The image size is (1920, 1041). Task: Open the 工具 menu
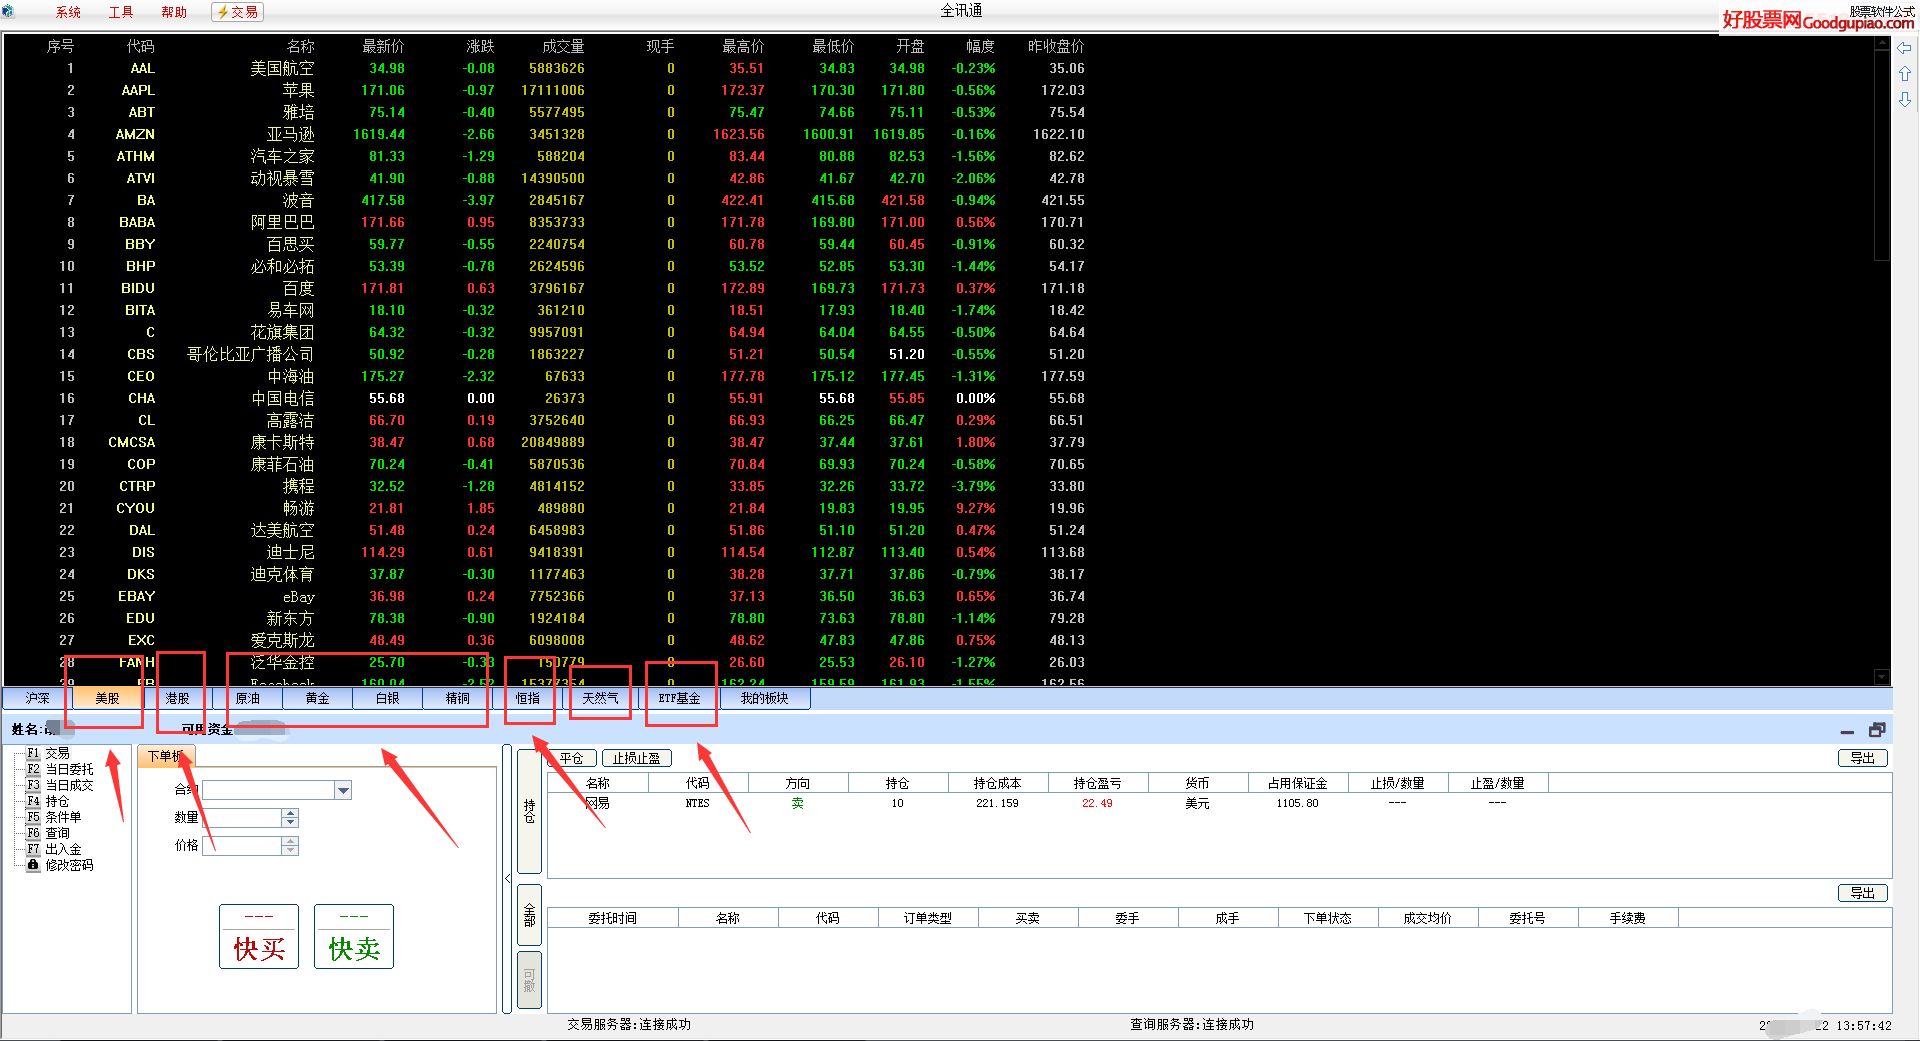(121, 12)
